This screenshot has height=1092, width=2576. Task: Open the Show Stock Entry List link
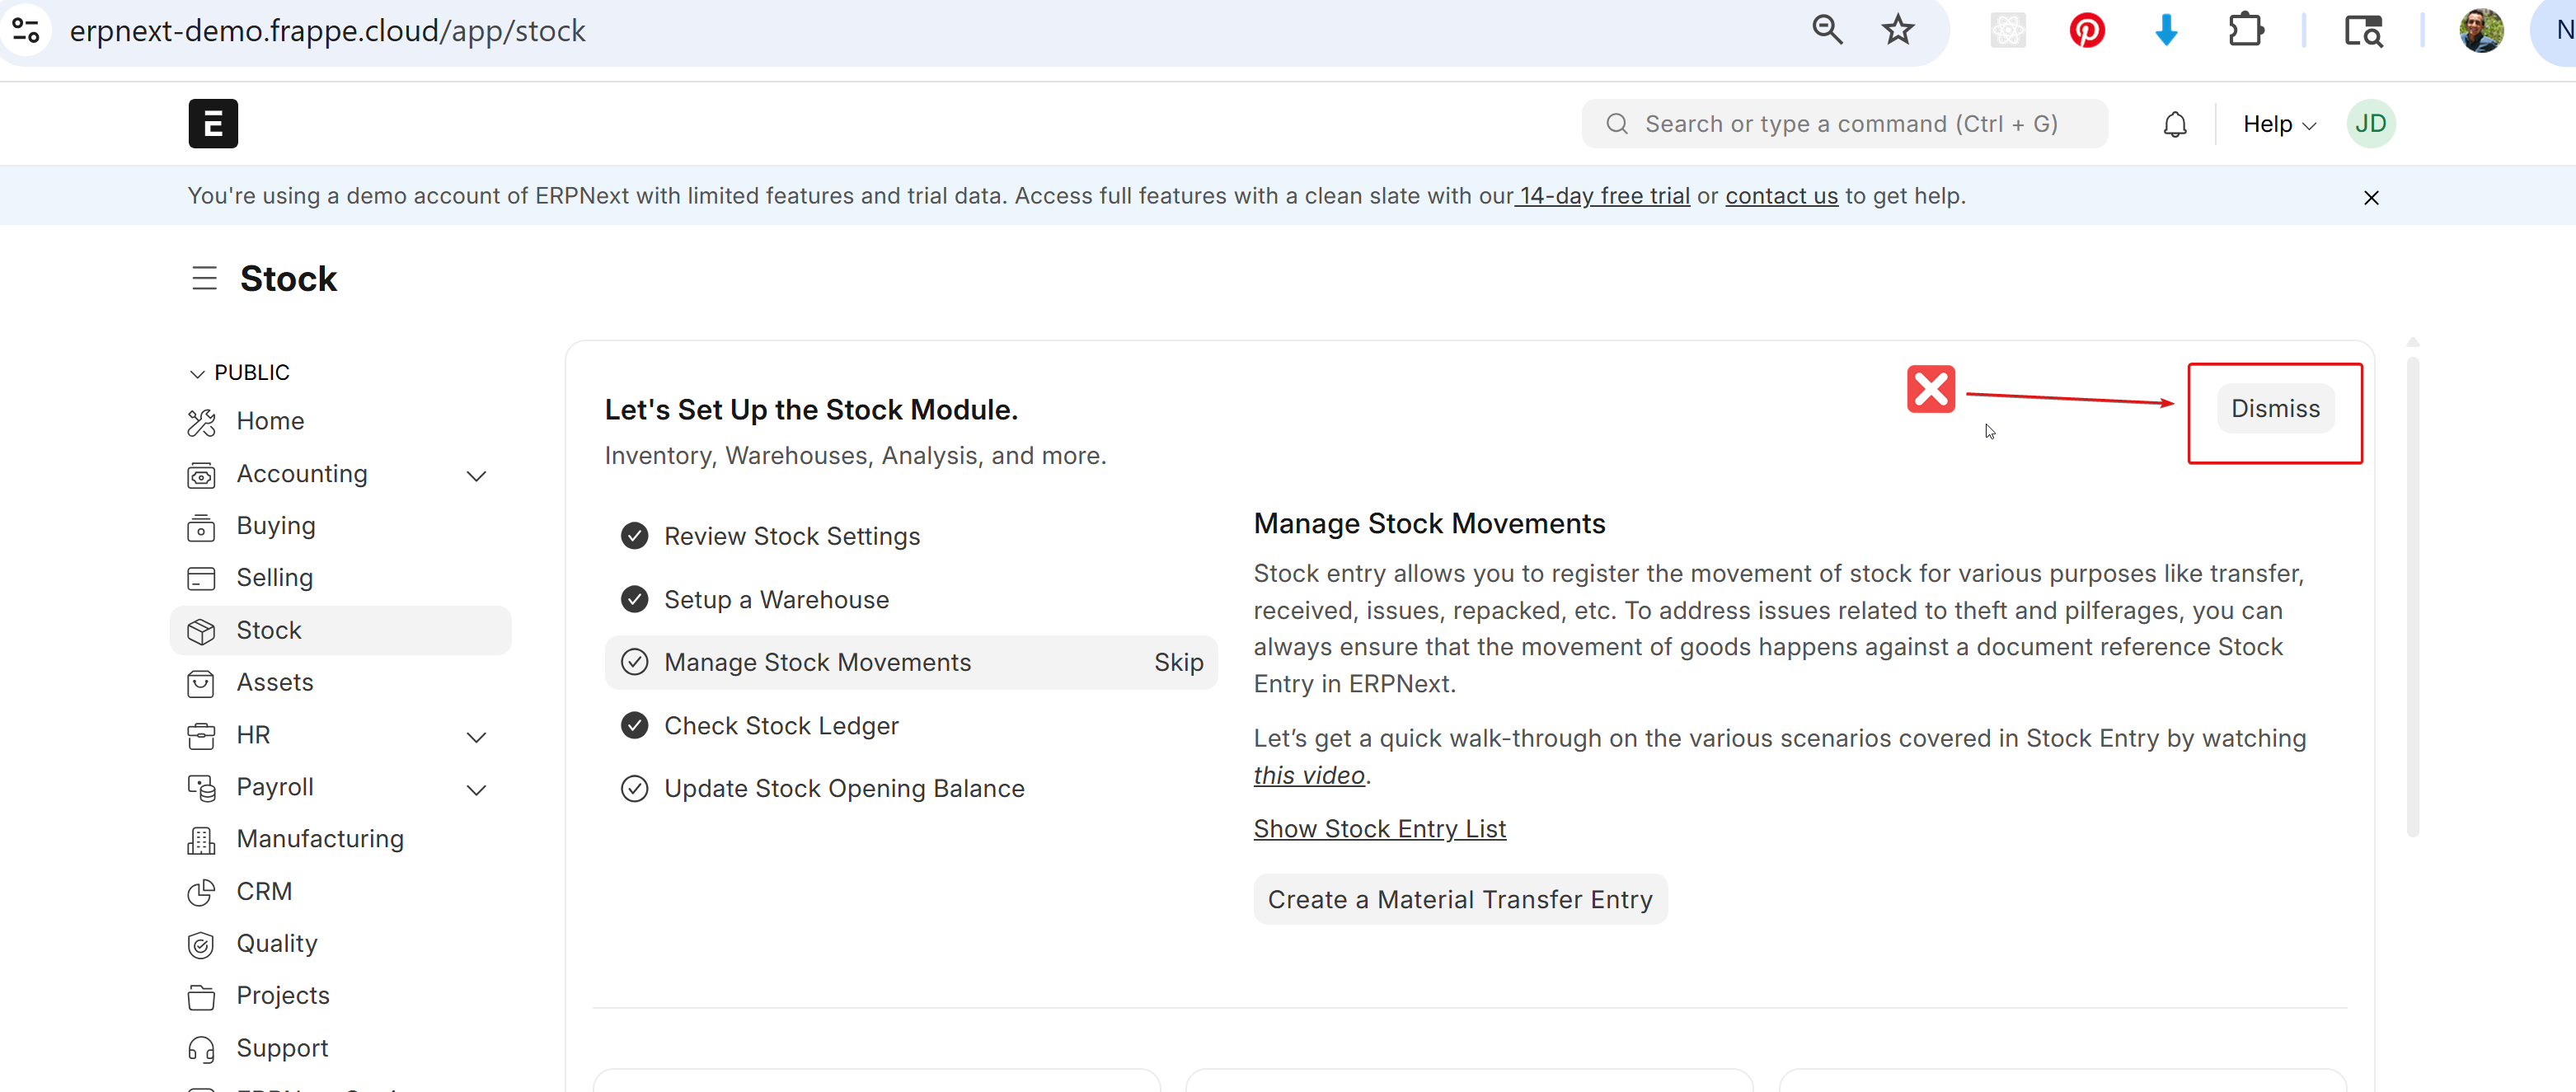point(1379,829)
